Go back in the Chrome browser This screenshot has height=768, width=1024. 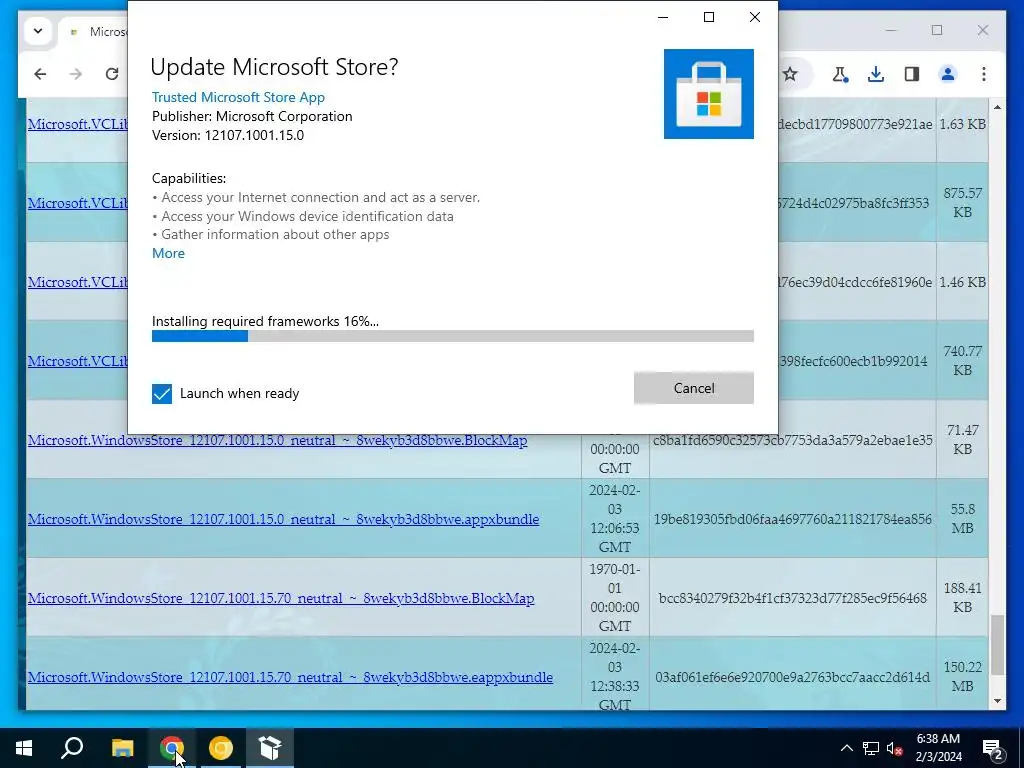[x=40, y=74]
